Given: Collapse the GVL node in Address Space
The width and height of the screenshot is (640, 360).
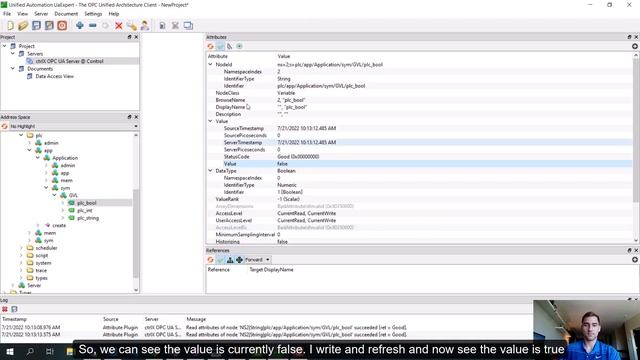Looking at the screenshot, I should (x=55, y=195).
